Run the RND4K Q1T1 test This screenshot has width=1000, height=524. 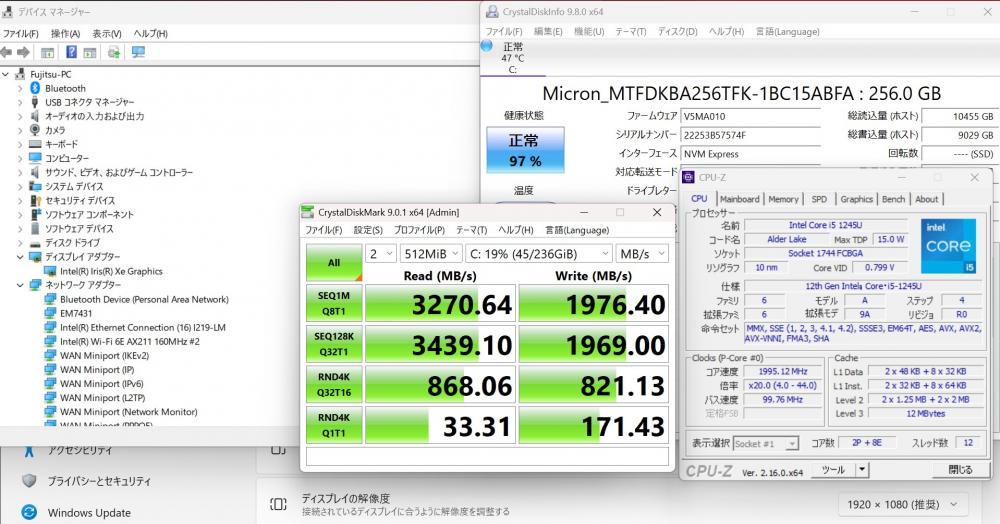pyautogui.click(x=334, y=425)
